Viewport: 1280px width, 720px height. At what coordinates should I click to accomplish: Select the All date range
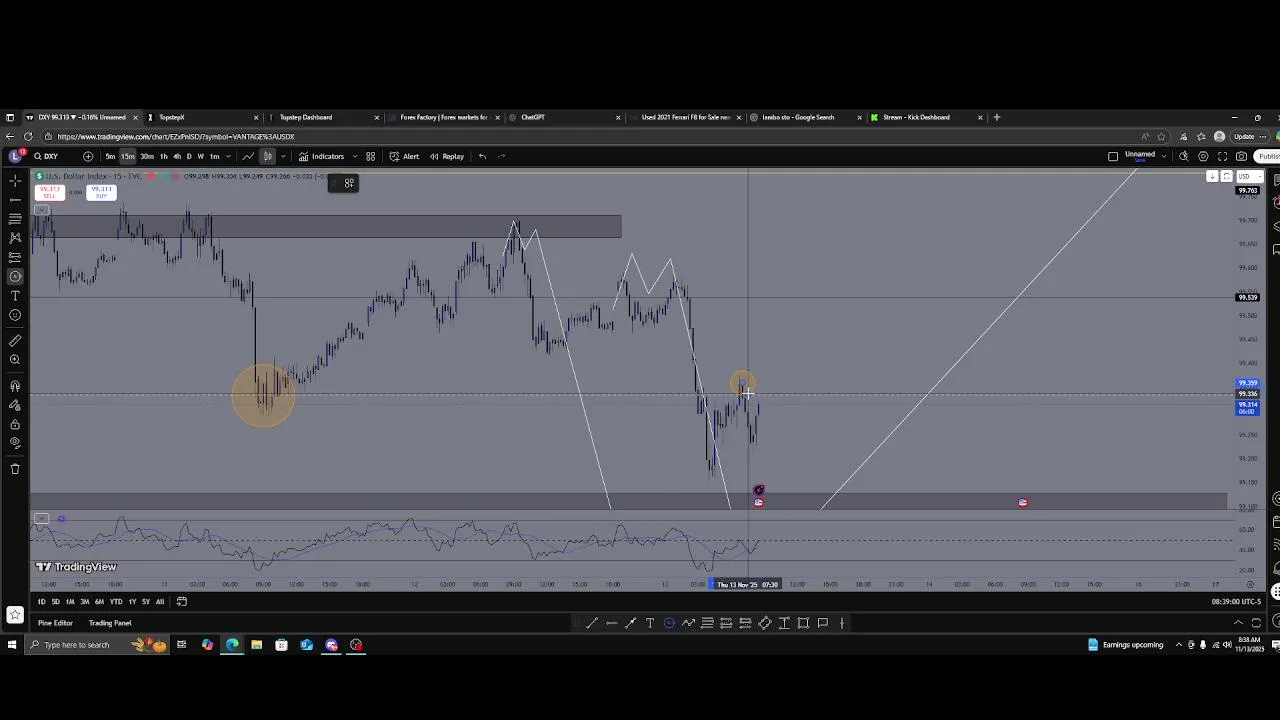click(160, 601)
